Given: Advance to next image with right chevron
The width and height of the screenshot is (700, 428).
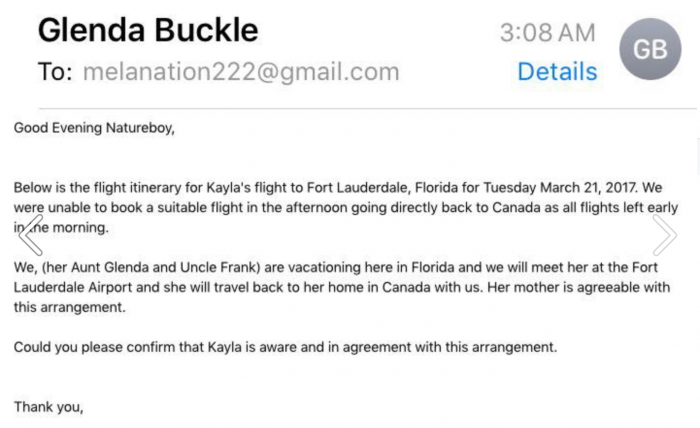Looking at the screenshot, I should pos(665,235).
